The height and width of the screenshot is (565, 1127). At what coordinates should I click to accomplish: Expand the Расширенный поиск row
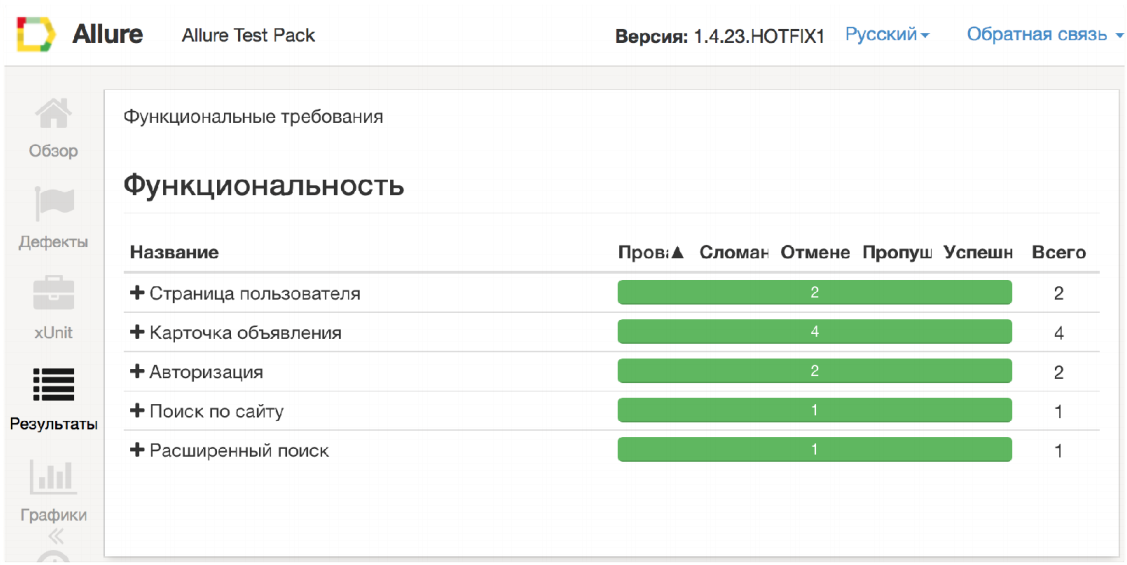coord(138,450)
